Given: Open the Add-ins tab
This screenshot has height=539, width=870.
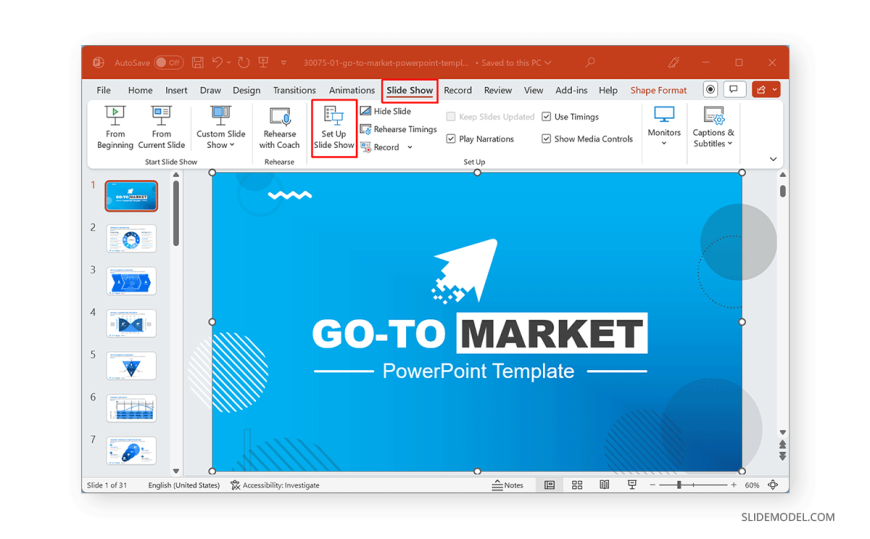Looking at the screenshot, I should 571,90.
